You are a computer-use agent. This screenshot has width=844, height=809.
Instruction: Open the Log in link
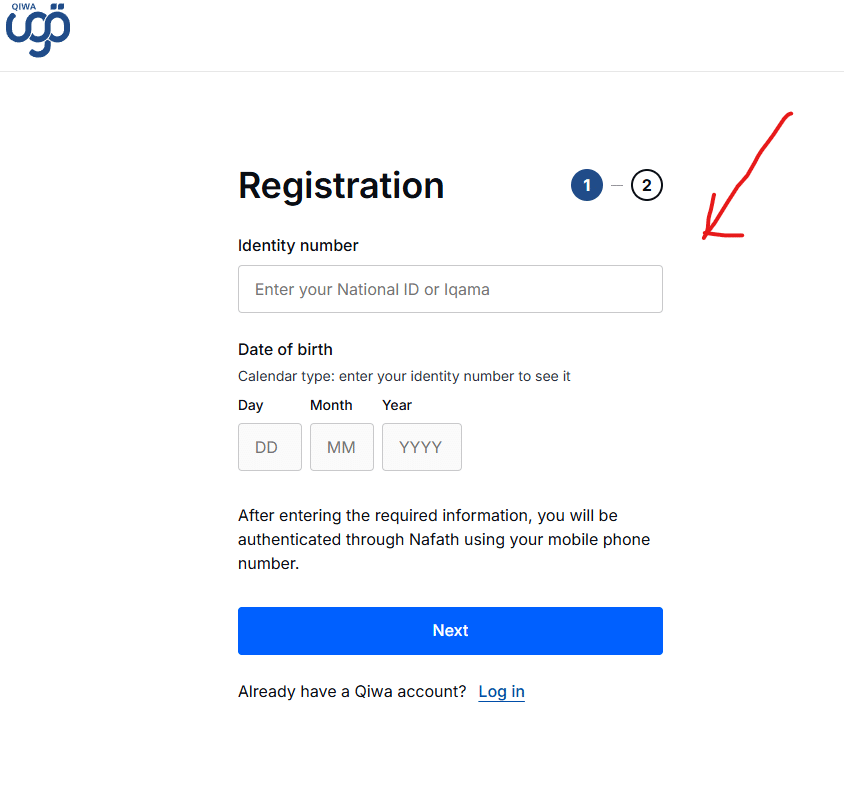pos(501,691)
